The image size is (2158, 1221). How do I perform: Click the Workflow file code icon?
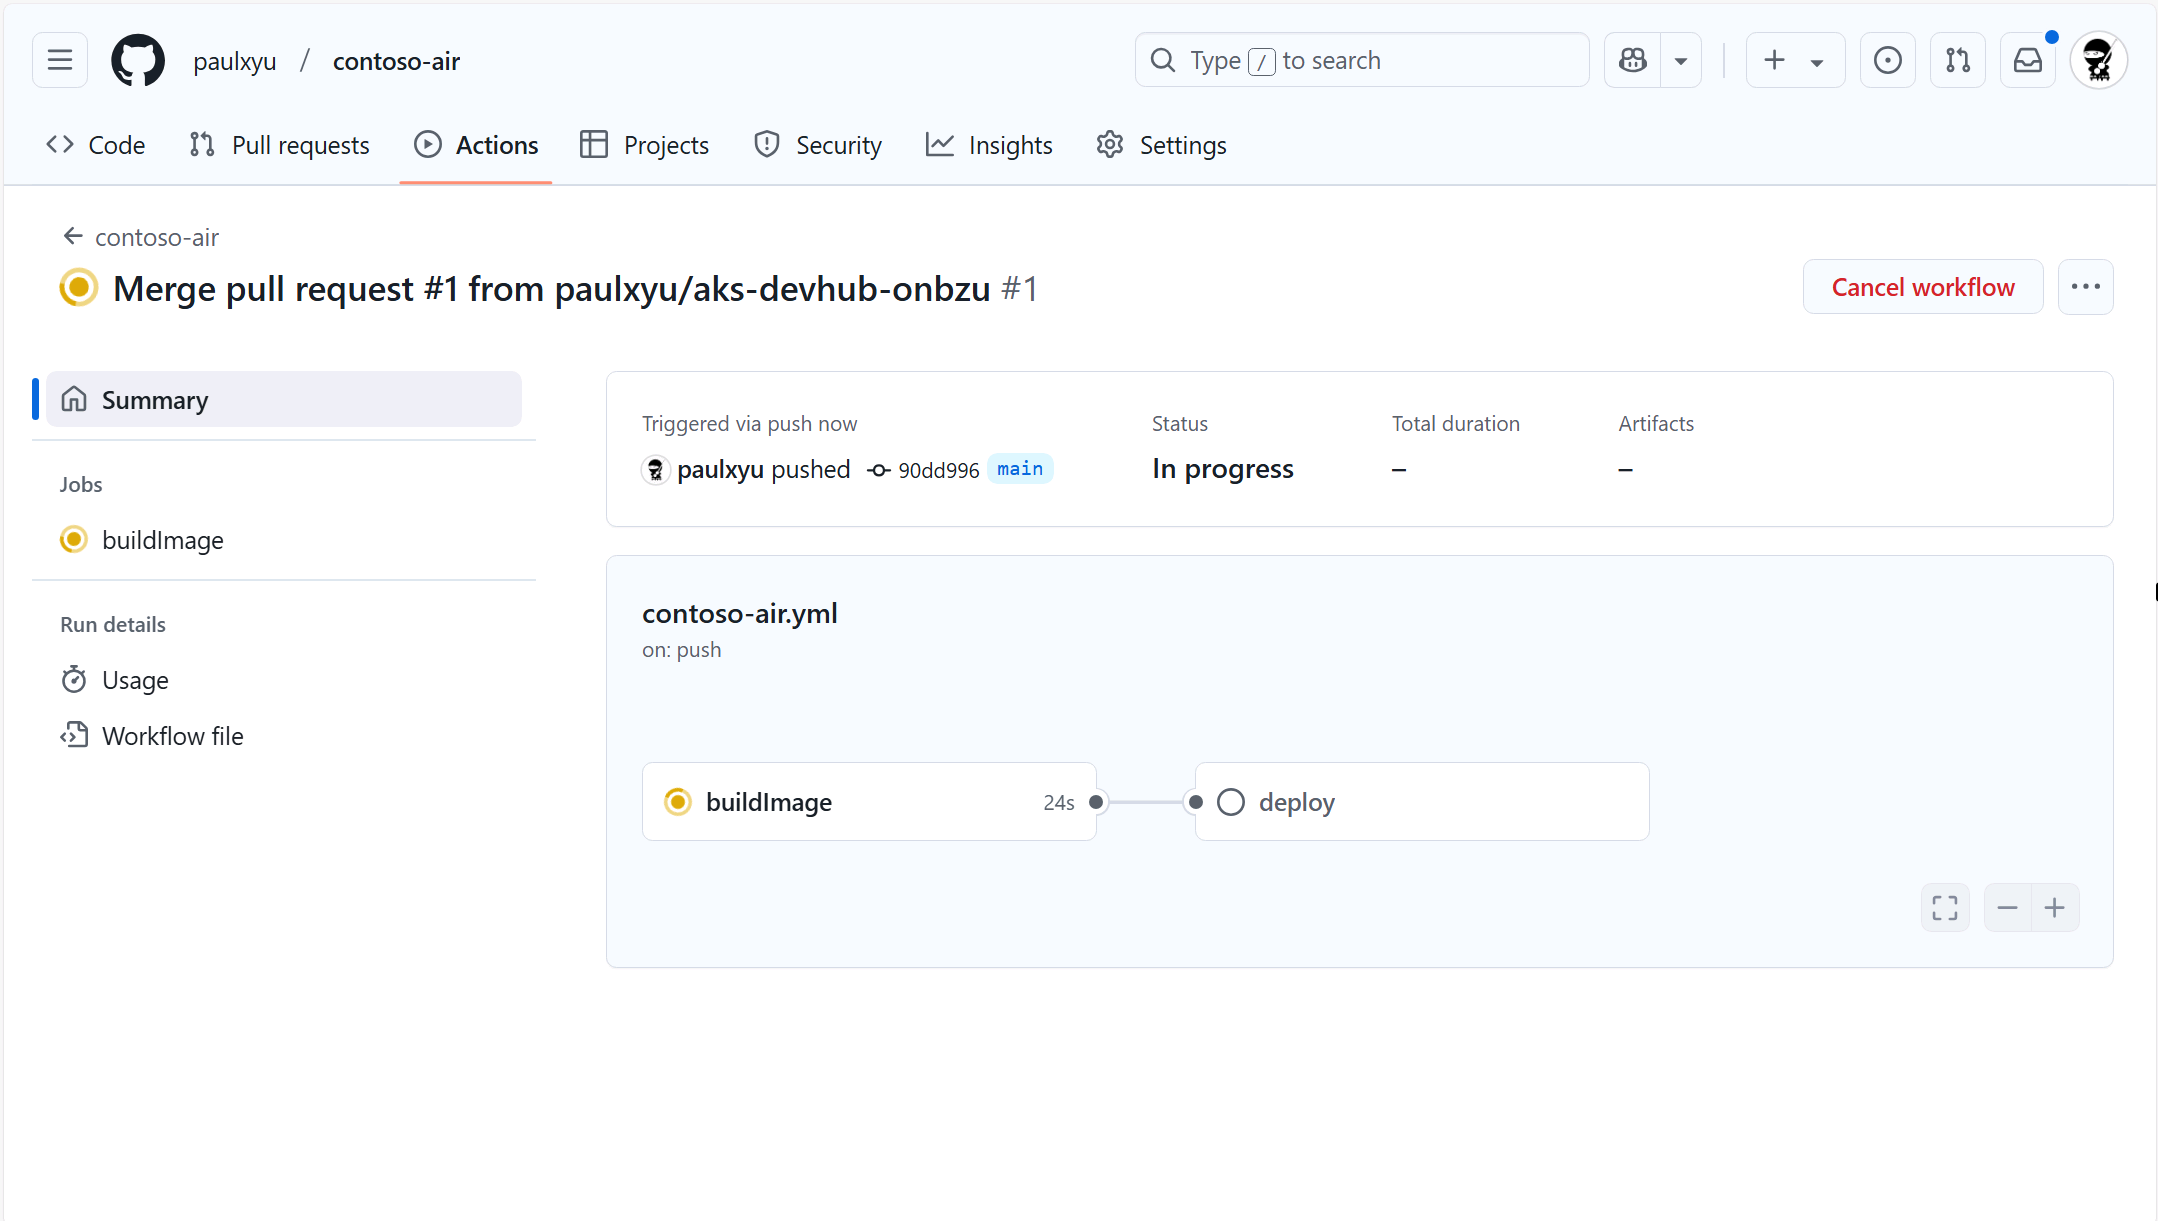coord(74,736)
